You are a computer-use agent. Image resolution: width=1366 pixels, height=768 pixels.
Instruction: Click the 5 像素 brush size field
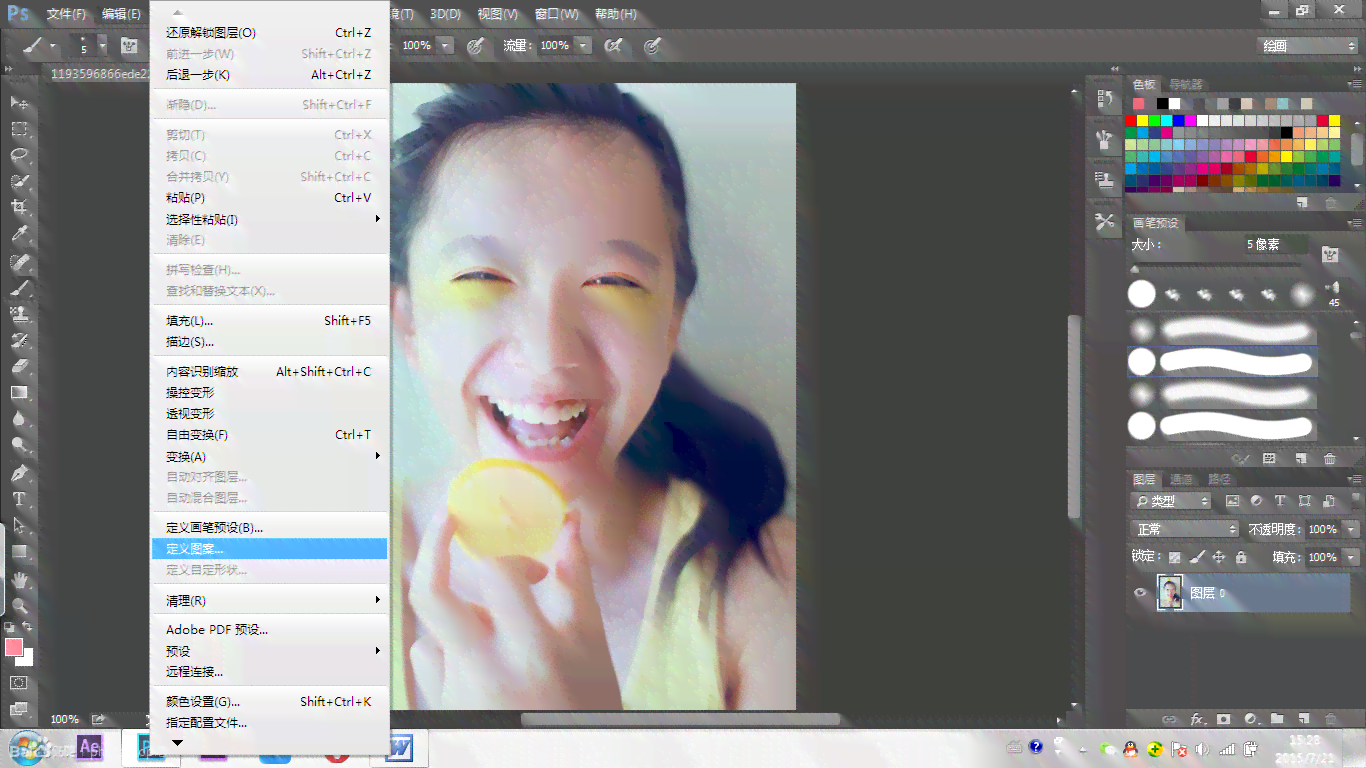(x=1275, y=244)
